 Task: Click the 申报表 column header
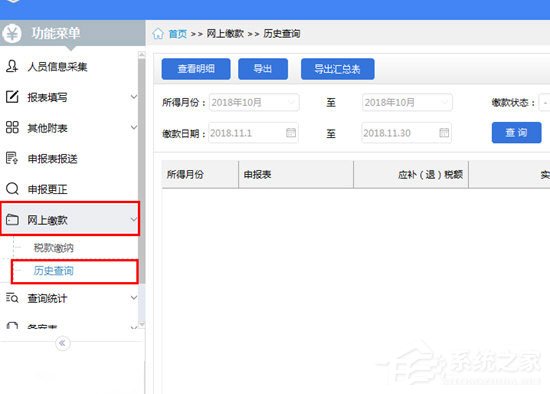[296, 174]
